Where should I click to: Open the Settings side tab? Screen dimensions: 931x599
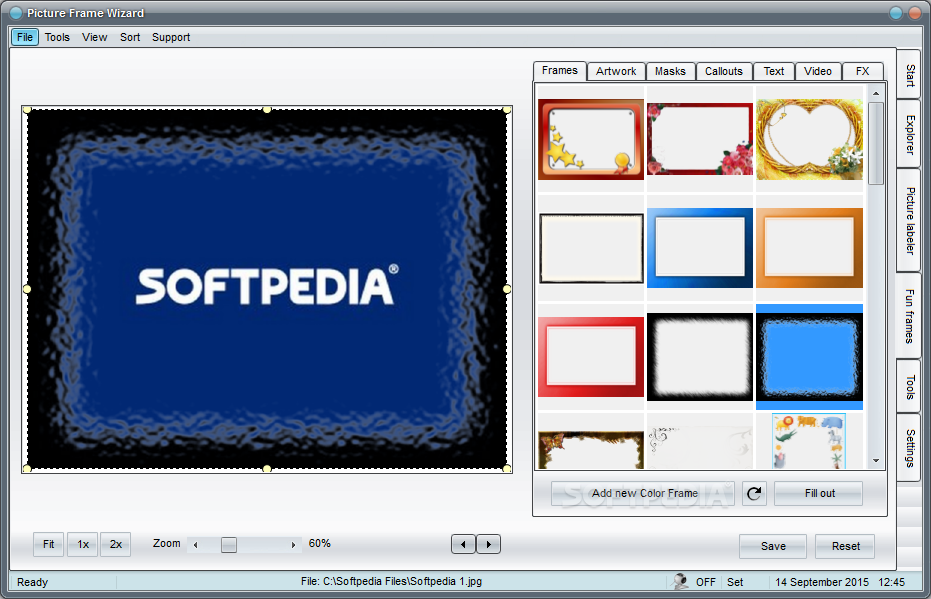pyautogui.click(x=909, y=448)
